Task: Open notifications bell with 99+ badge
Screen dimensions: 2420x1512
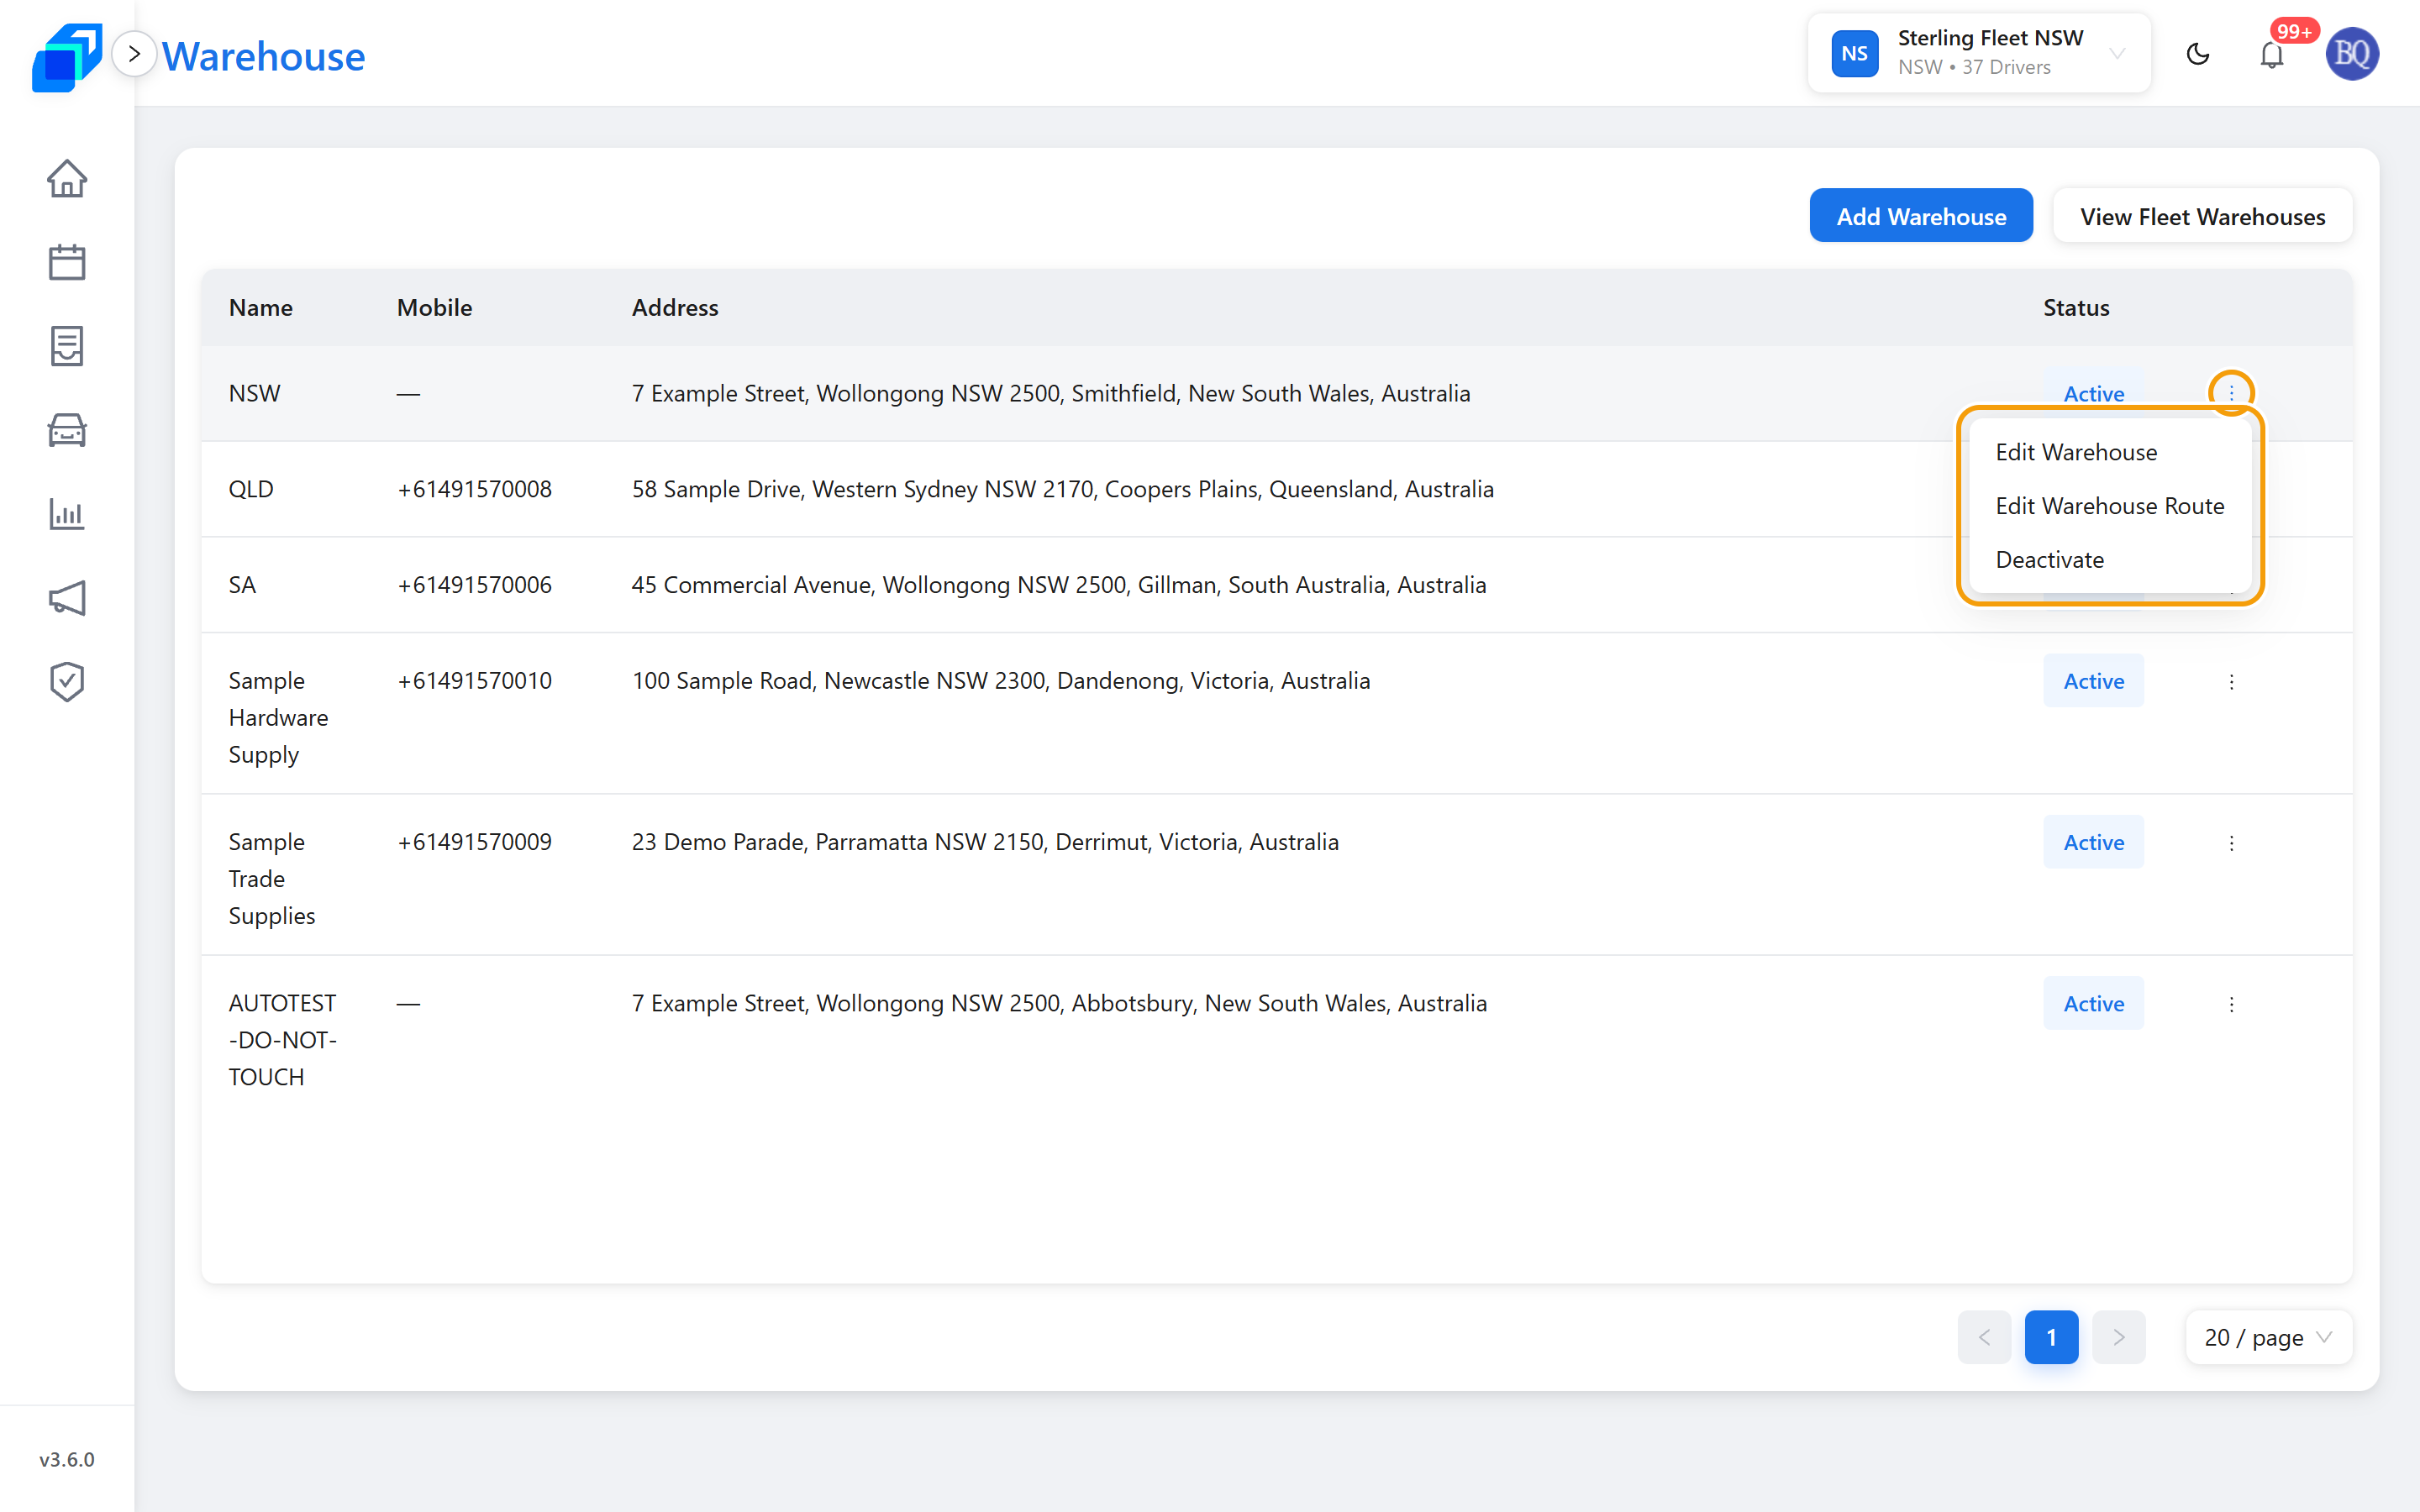Action: pyautogui.click(x=2272, y=54)
